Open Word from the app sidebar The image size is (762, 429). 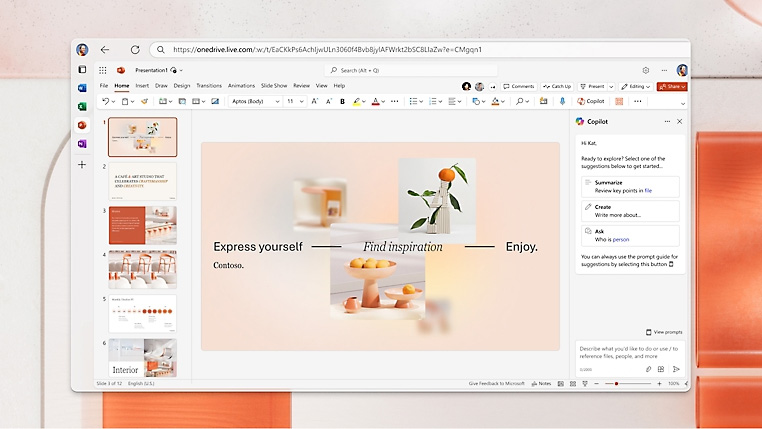click(x=82, y=88)
